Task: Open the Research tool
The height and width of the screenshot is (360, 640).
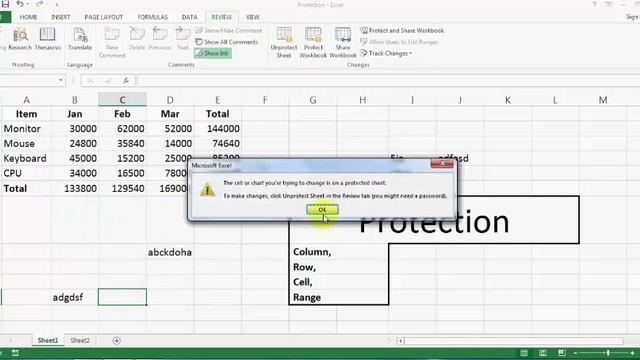Action: click(x=20, y=40)
